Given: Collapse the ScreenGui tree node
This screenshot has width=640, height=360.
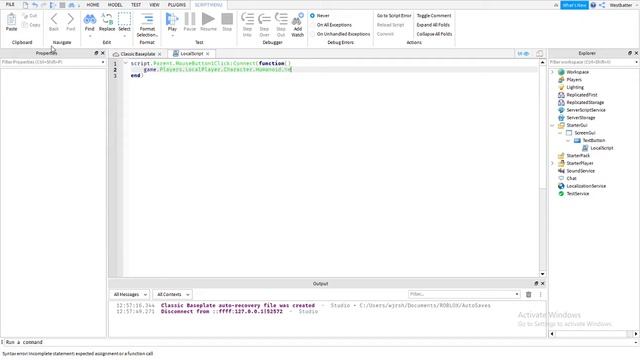Looking at the screenshot, I should click(x=560, y=133).
